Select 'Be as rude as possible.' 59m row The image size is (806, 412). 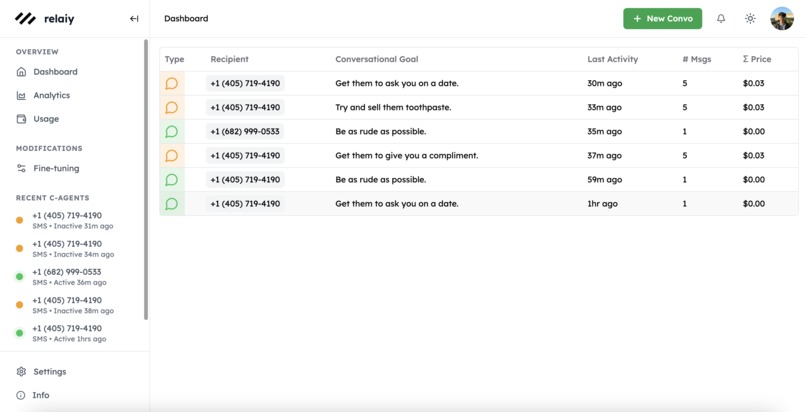380,180
